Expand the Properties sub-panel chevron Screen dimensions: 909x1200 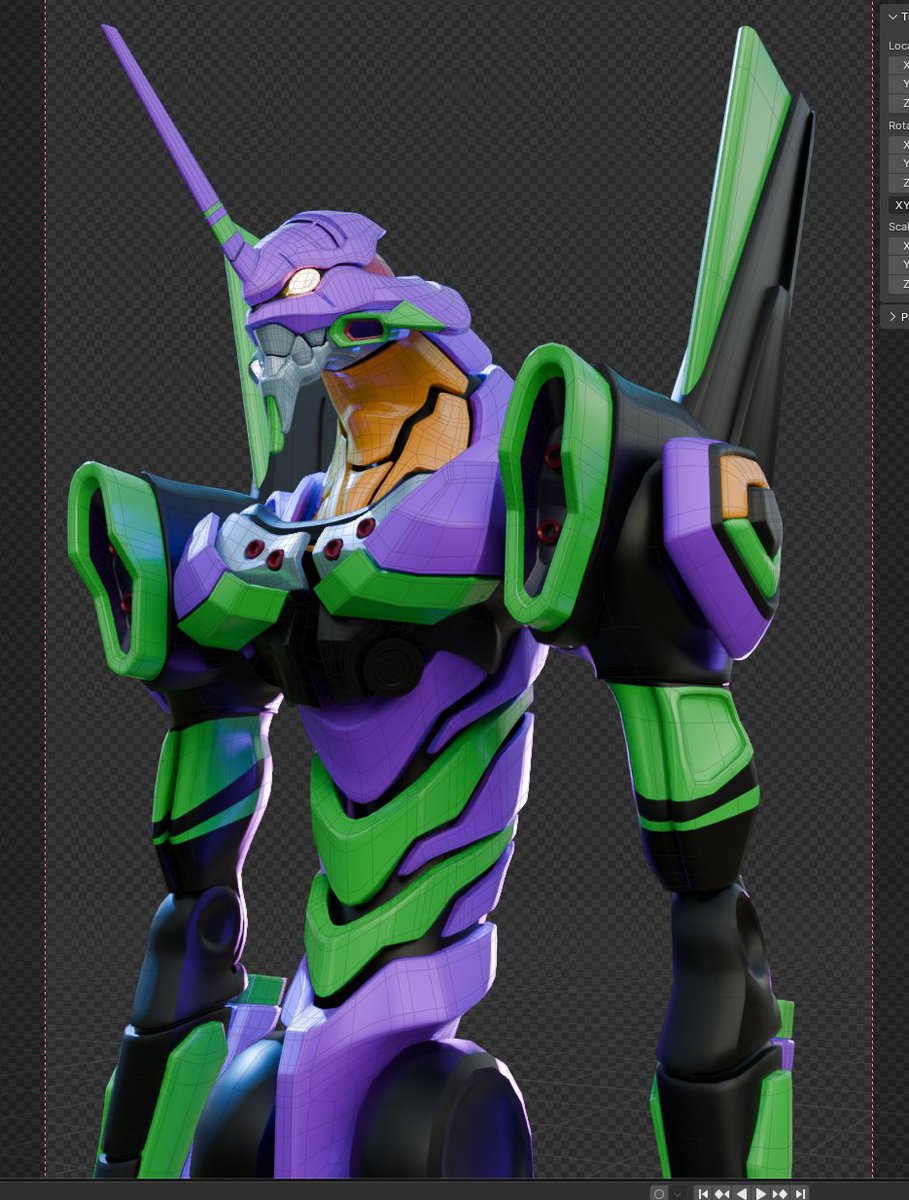point(893,317)
